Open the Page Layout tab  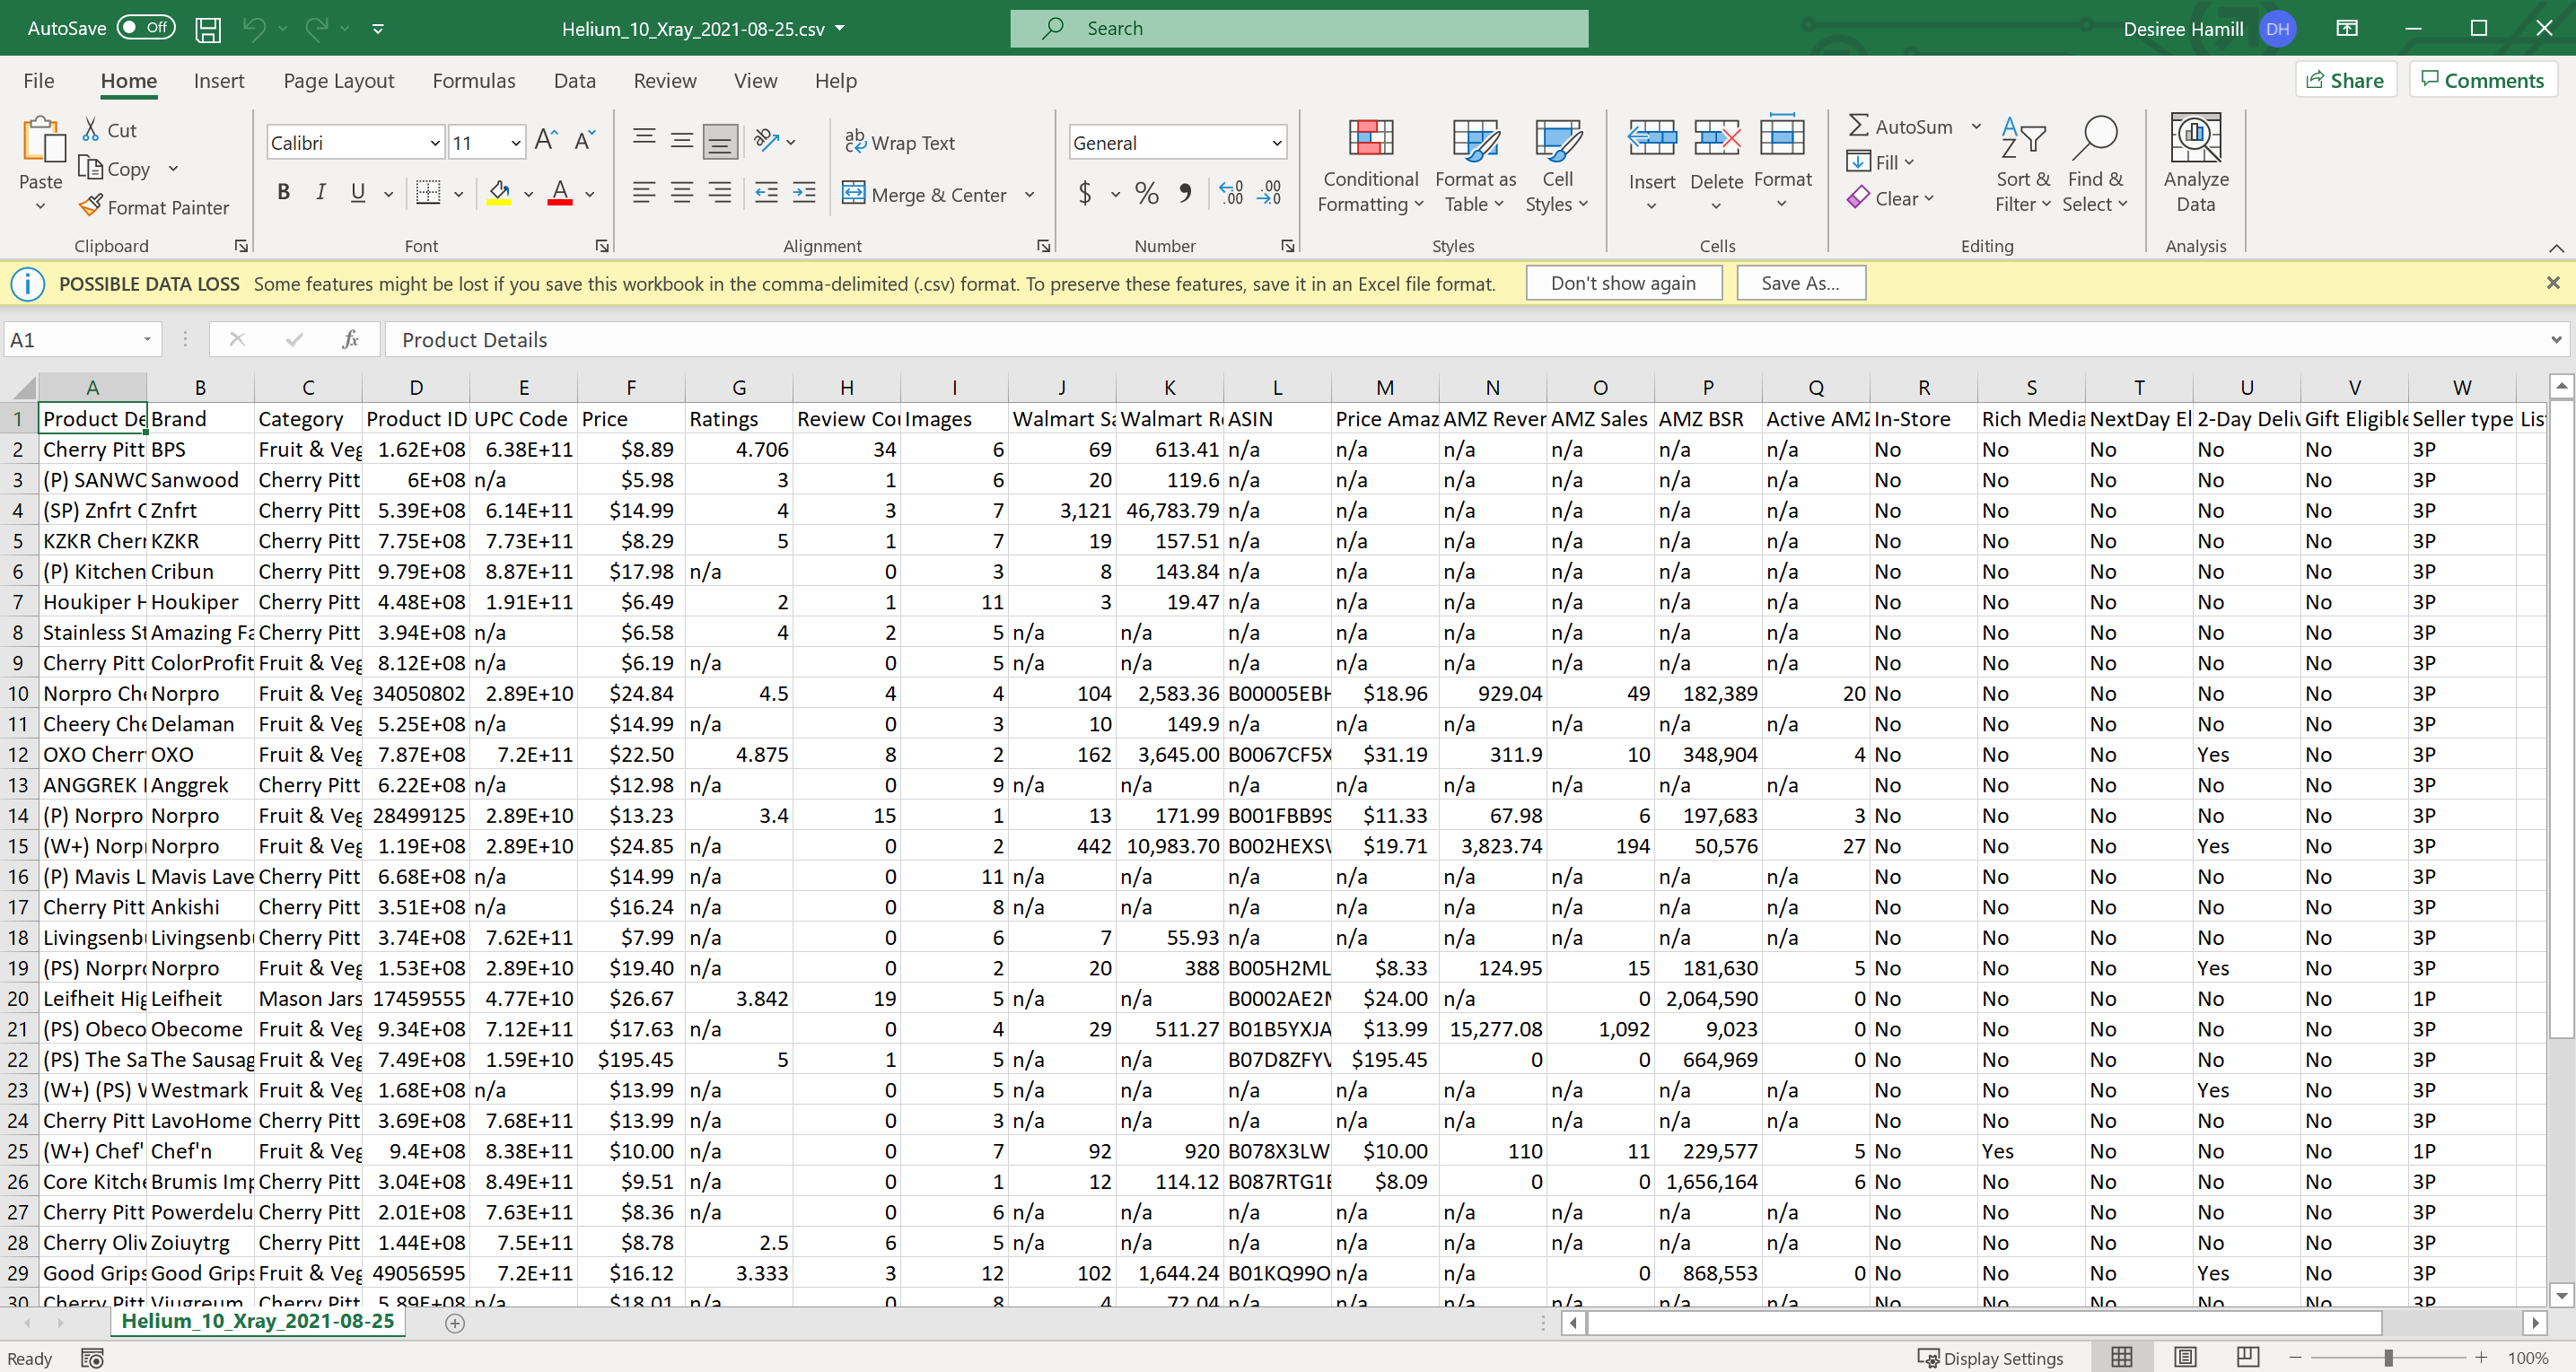(338, 81)
